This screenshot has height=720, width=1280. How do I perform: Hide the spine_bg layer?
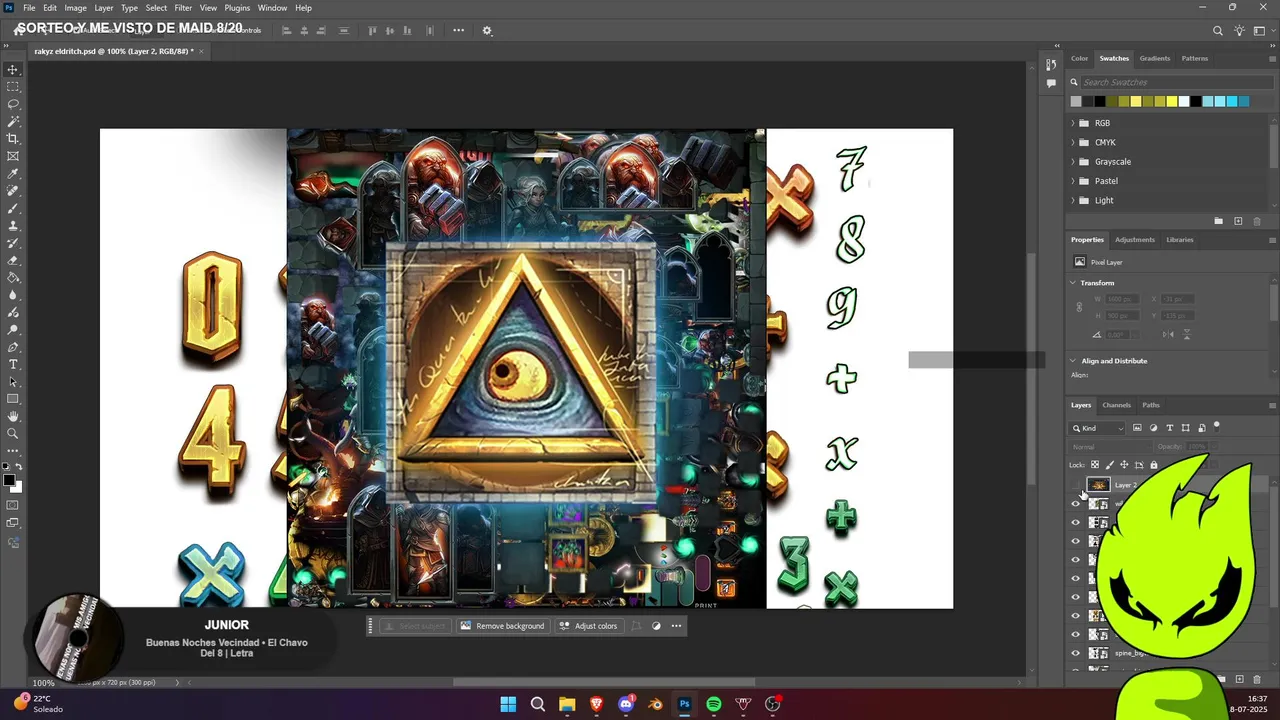coord(1076,653)
